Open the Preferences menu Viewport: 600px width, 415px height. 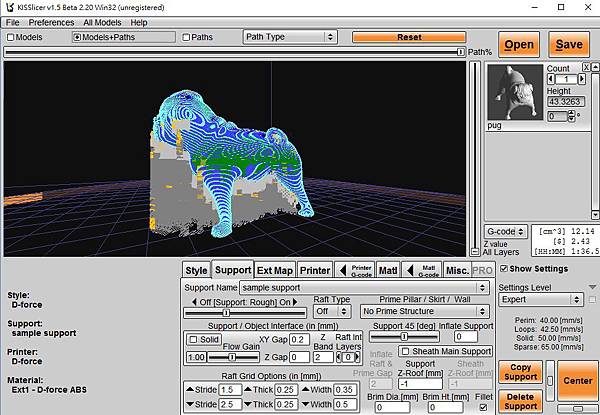coord(51,21)
